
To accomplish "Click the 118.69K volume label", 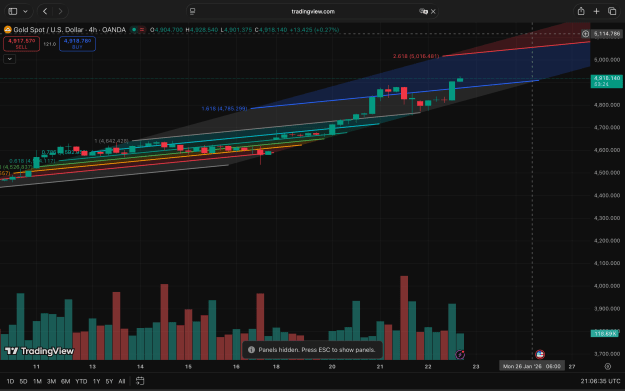I will pyautogui.click(x=605, y=333).
